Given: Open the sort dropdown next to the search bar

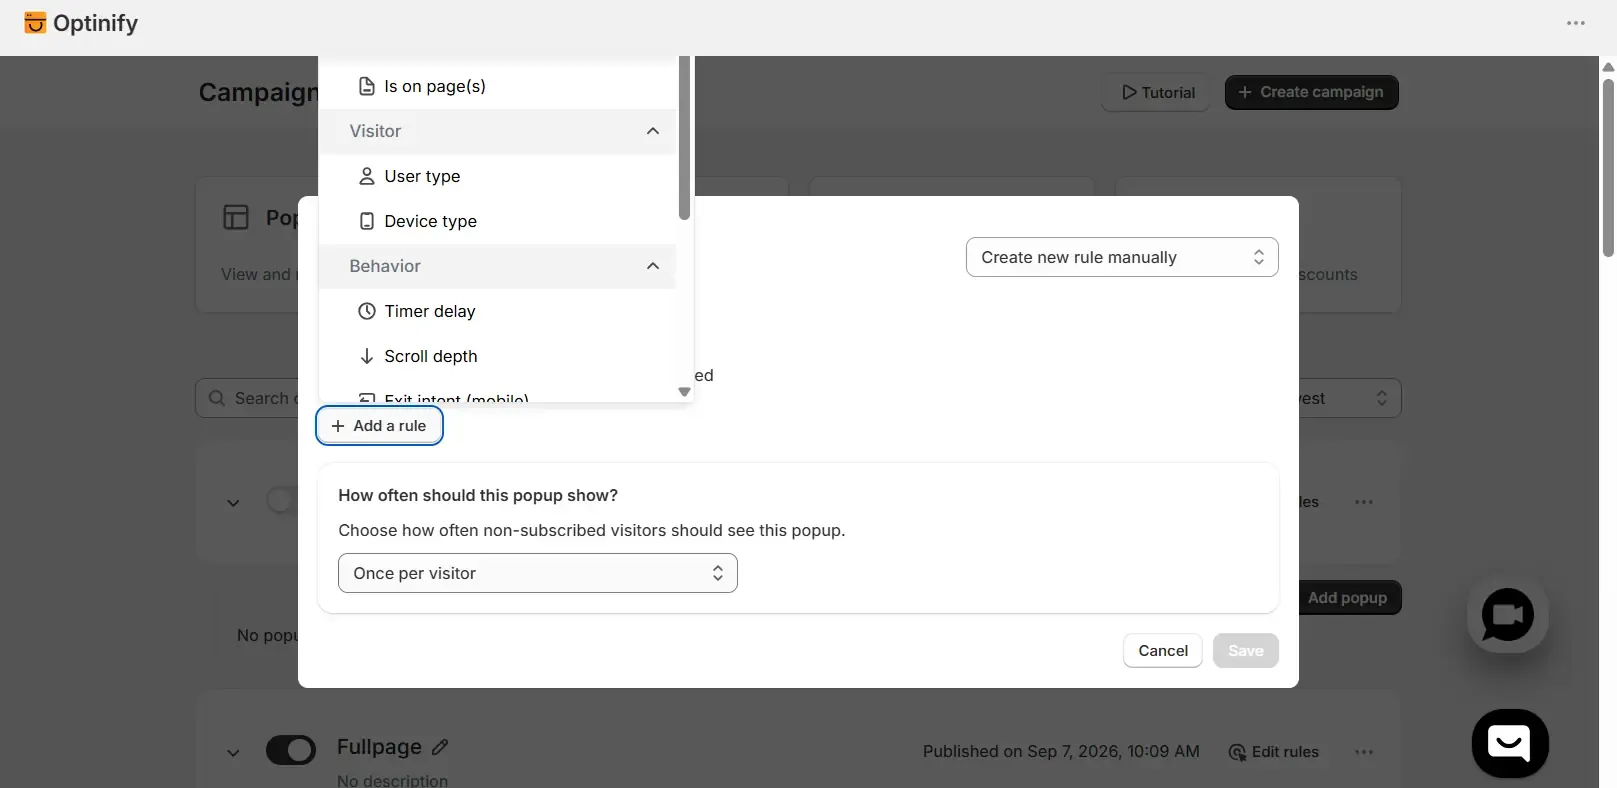Looking at the screenshot, I should tap(1350, 398).
